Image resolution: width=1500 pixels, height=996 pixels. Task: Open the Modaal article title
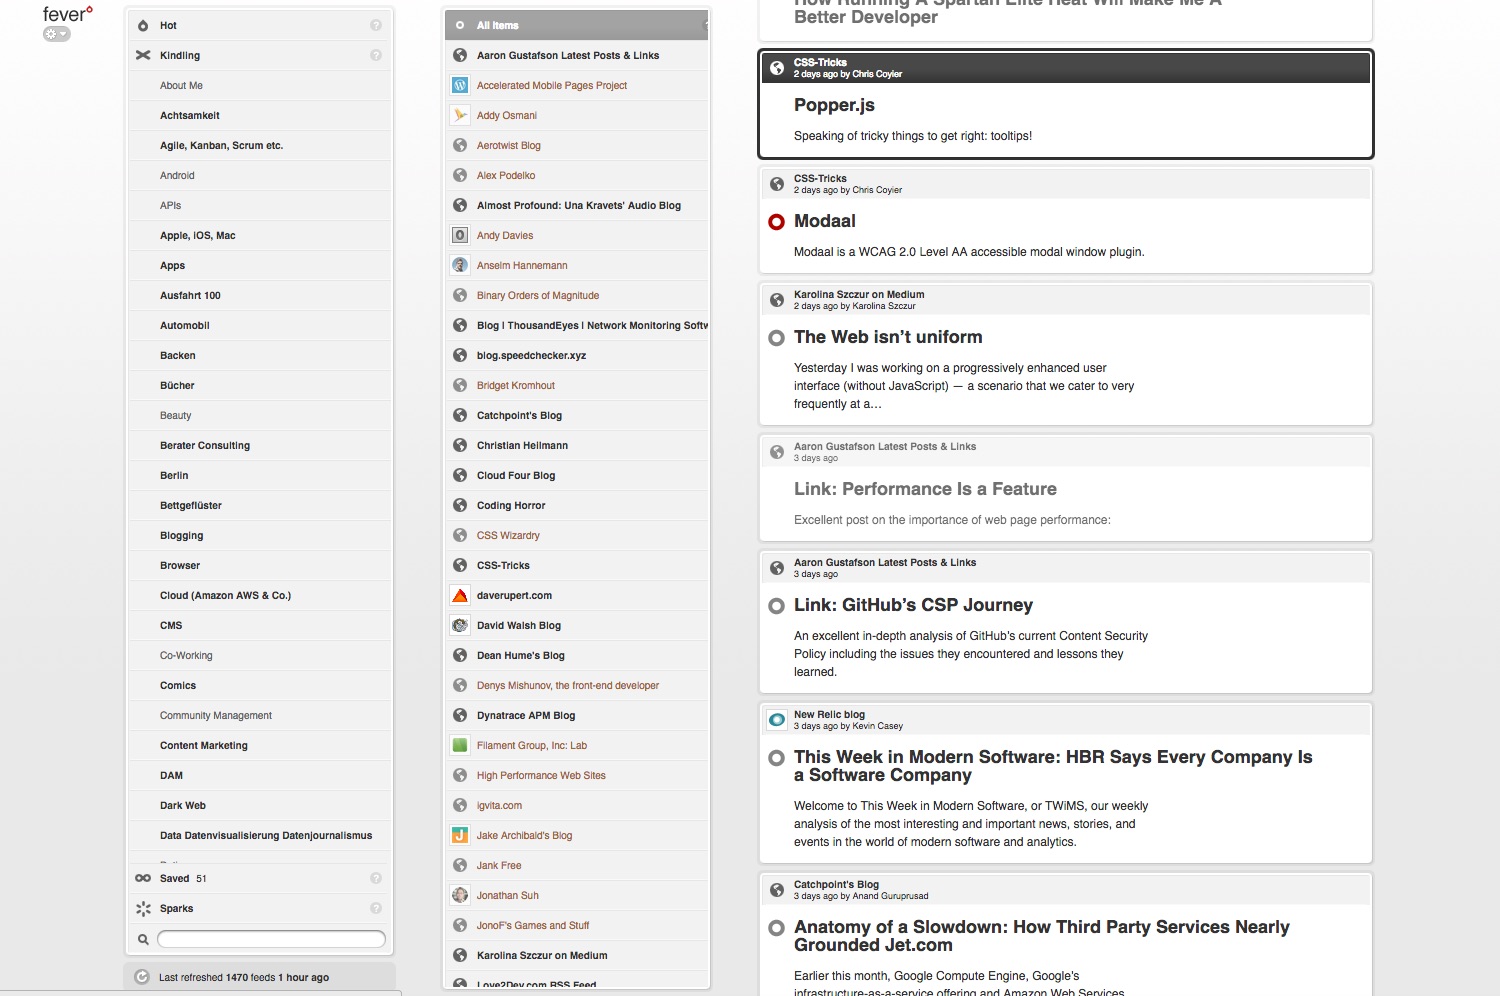tap(825, 221)
